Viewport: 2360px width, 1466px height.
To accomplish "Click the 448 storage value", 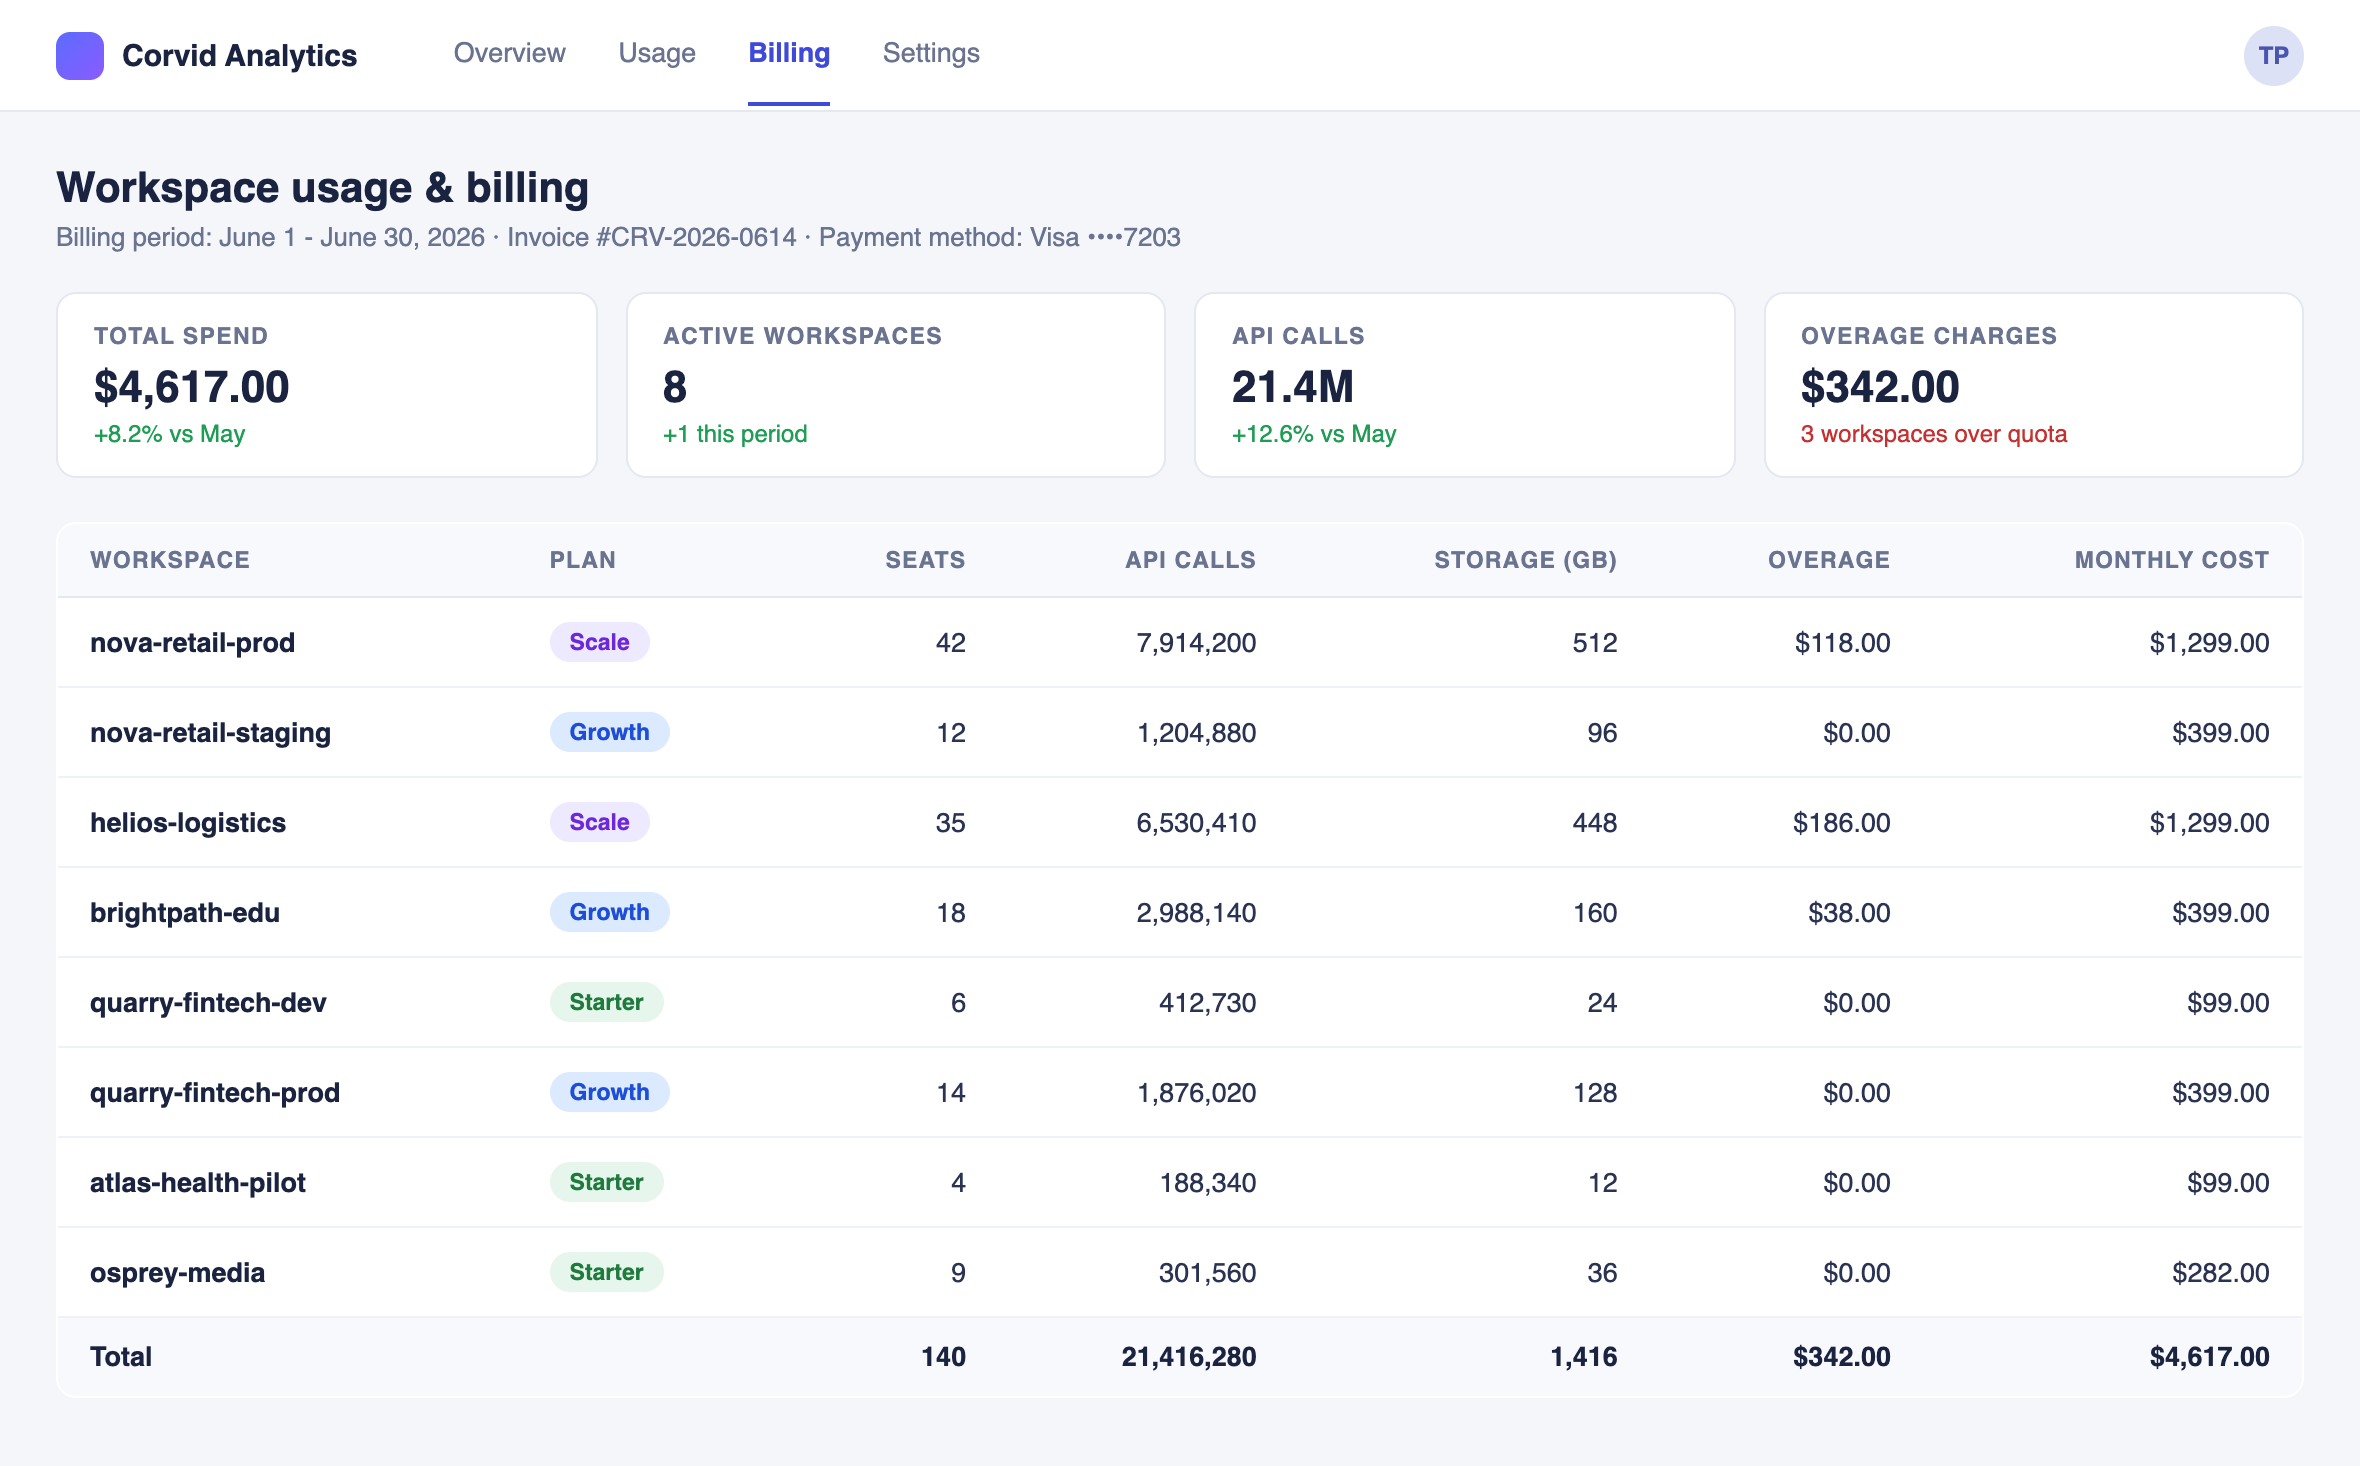I will (1594, 822).
